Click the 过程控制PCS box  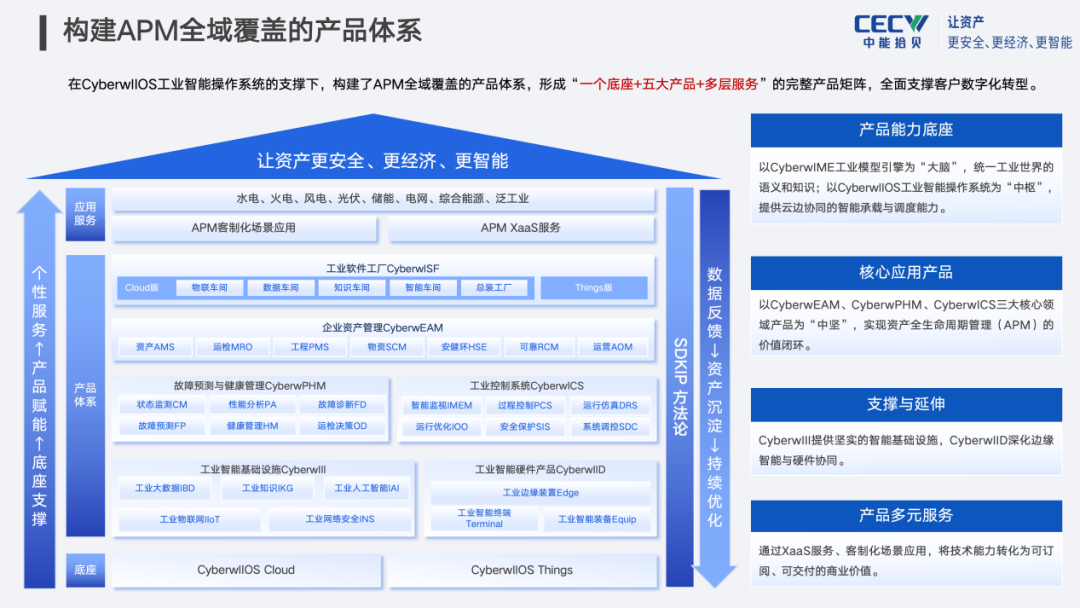pyautogui.click(x=525, y=406)
